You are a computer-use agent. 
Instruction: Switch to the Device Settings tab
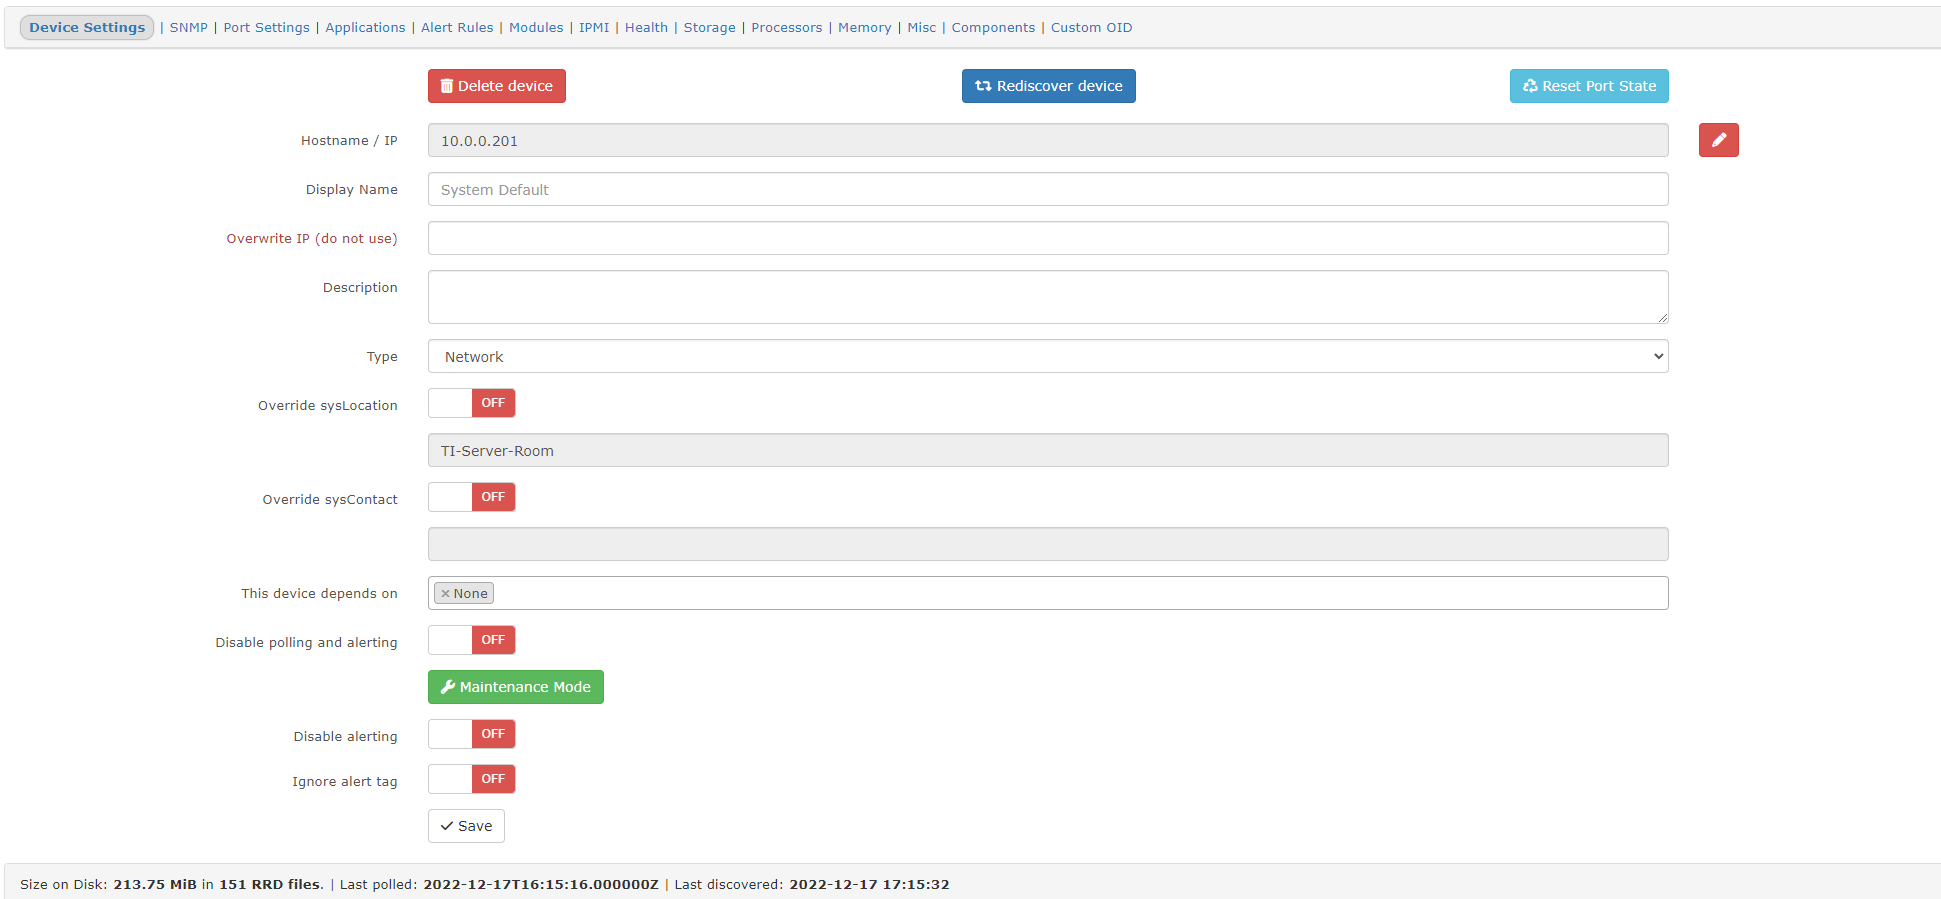tap(87, 27)
